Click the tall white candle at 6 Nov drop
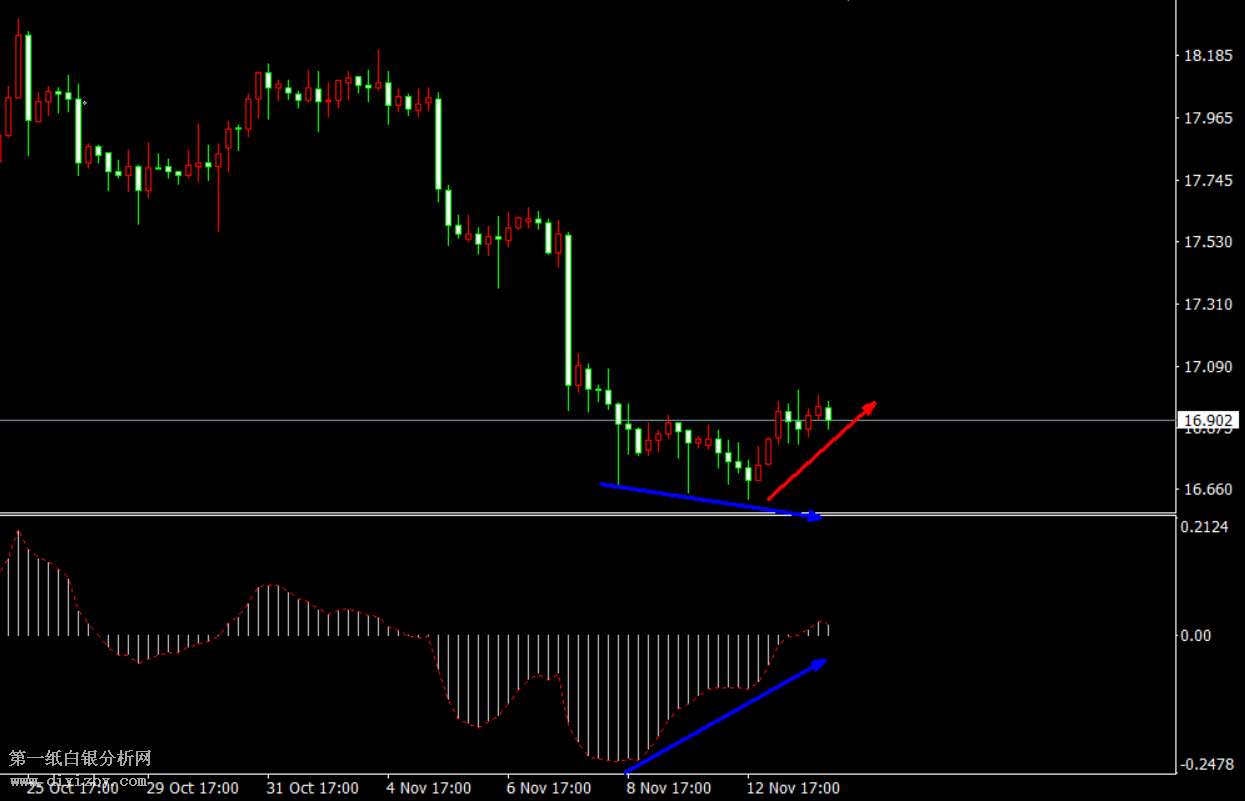Screen dimensions: 1245x801 tap(568, 310)
